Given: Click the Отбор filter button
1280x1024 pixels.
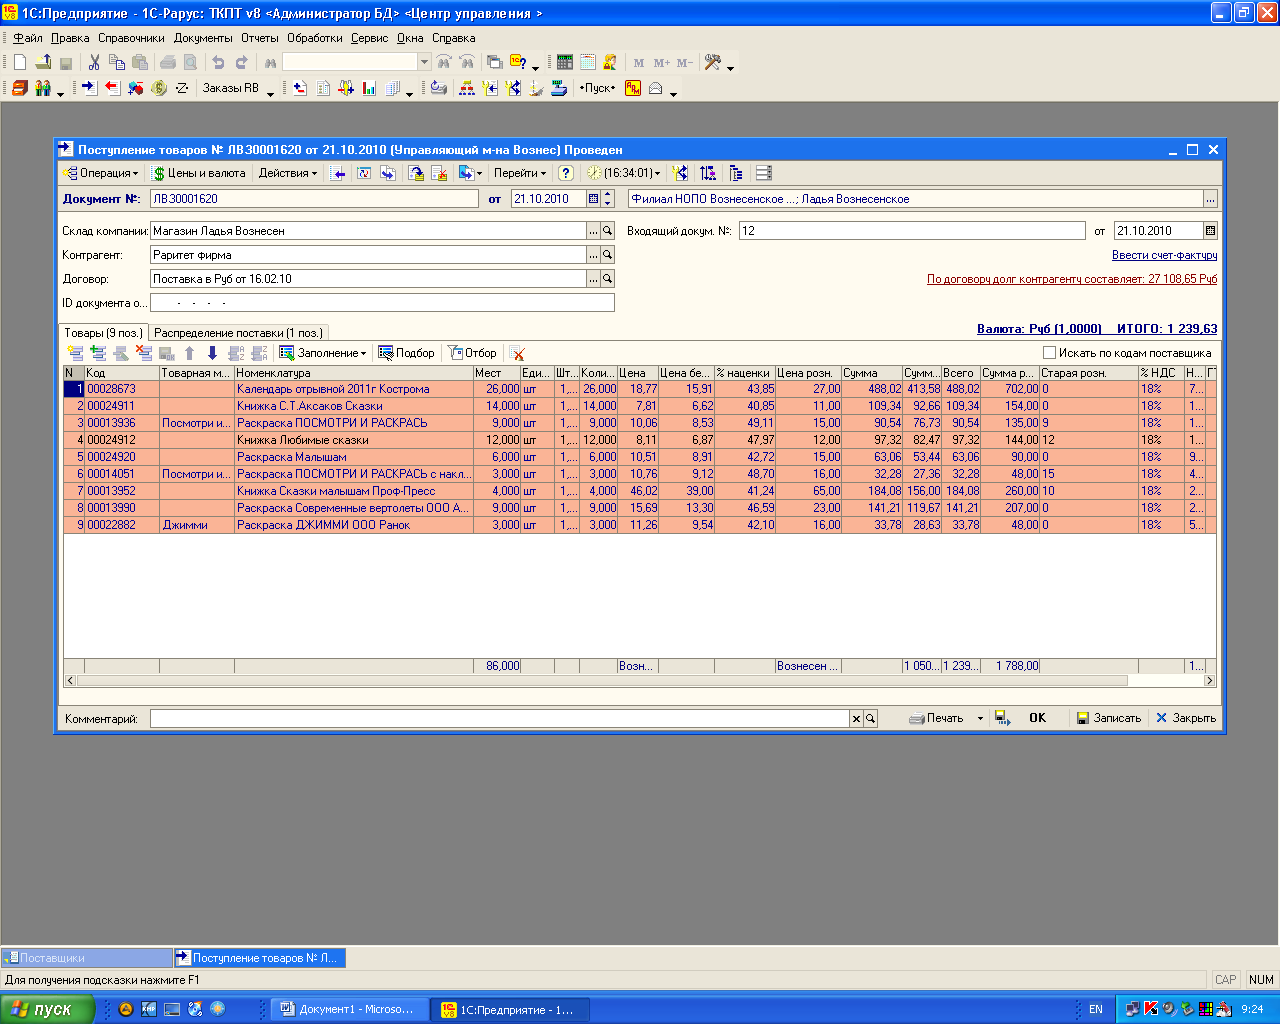Looking at the screenshot, I should [x=472, y=353].
